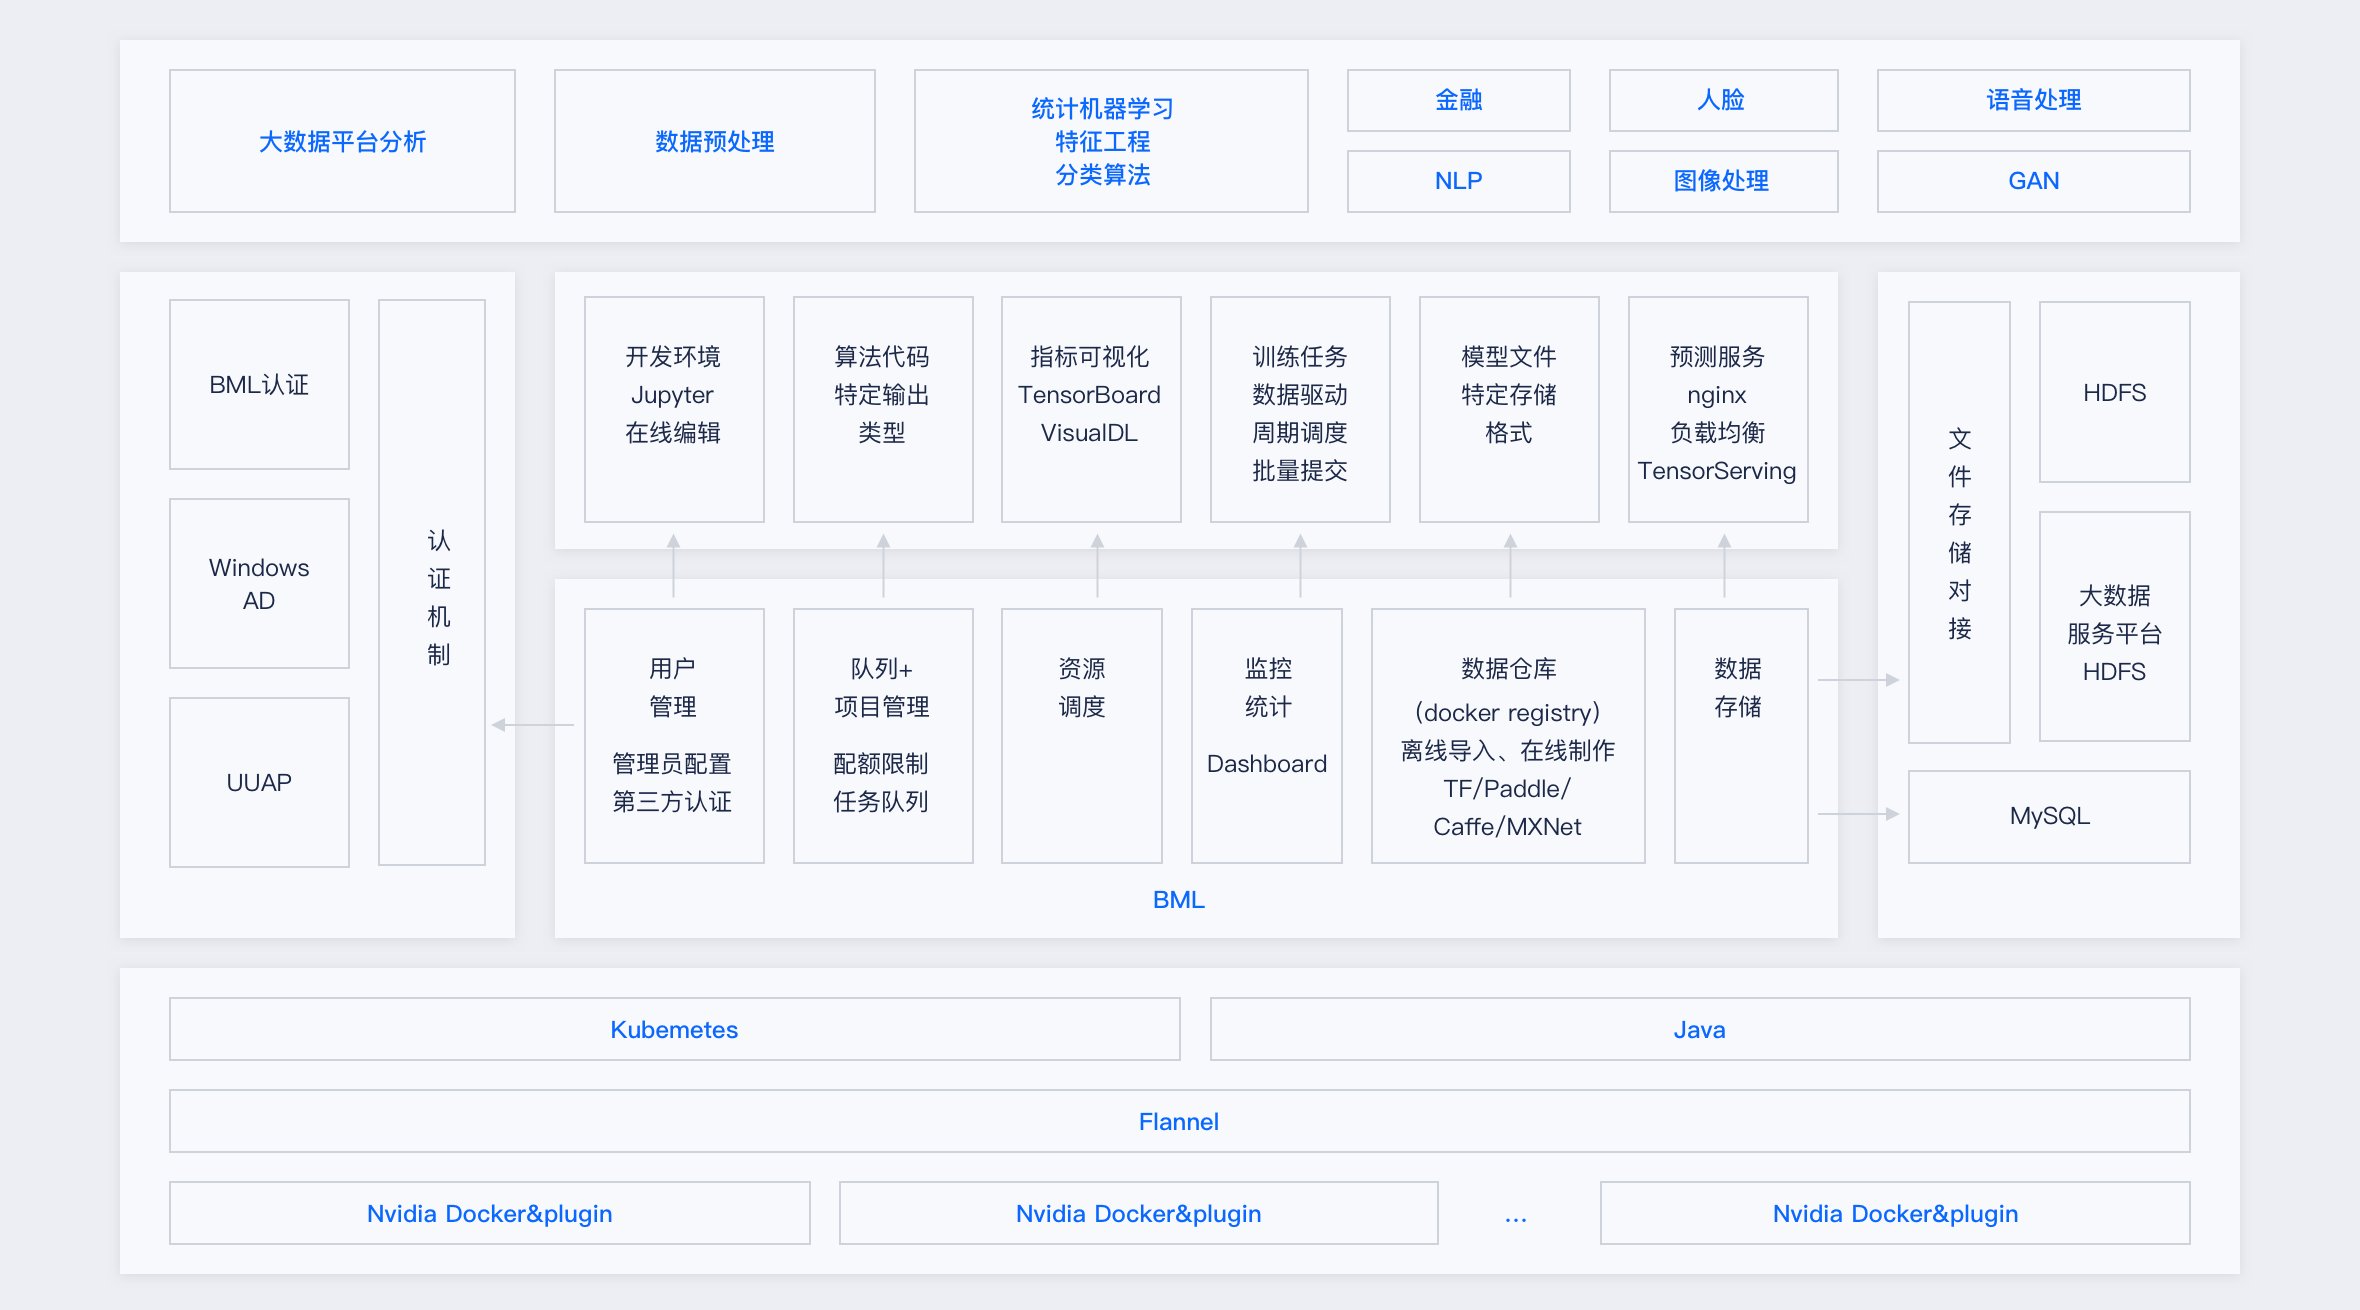This screenshot has width=2360, height=1310.
Task: Toggle the 人脸 capability option
Action: tap(1723, 100)
